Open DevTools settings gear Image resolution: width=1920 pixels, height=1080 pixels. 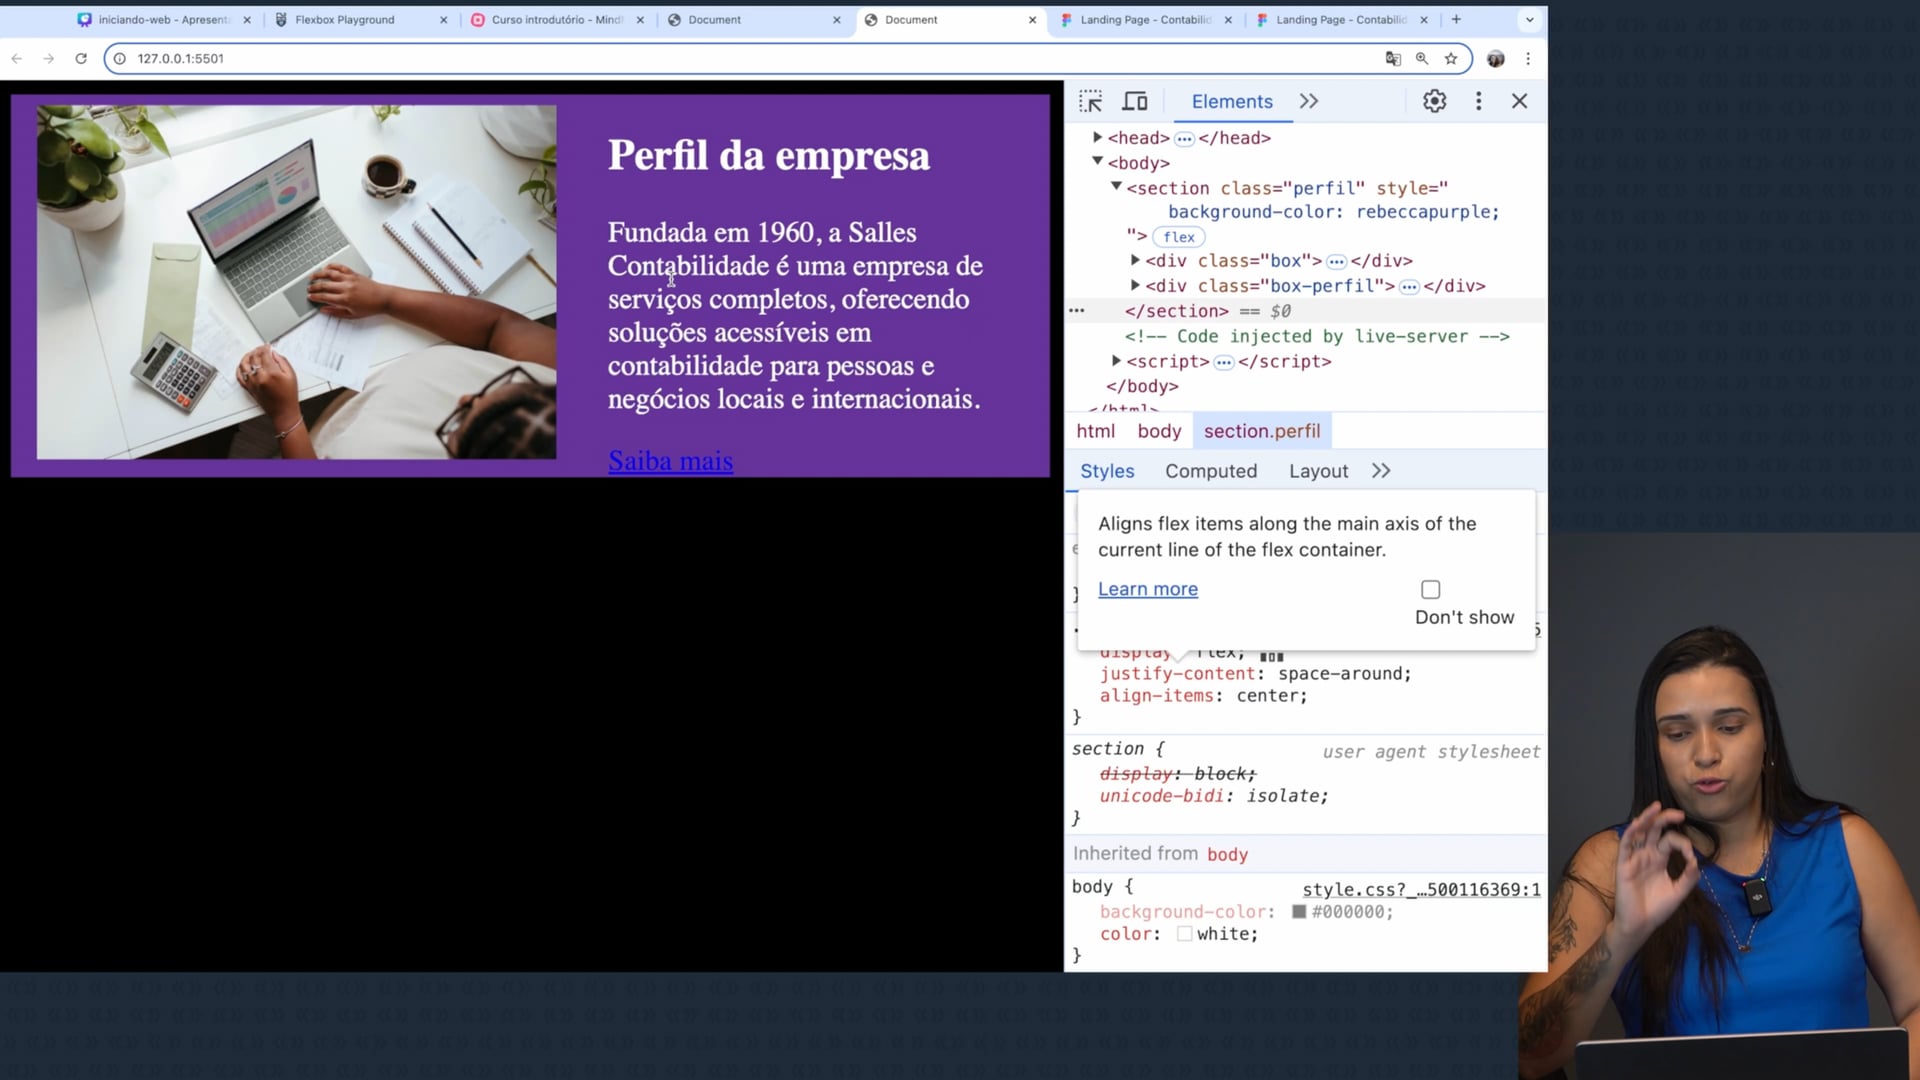(1434, 101)
